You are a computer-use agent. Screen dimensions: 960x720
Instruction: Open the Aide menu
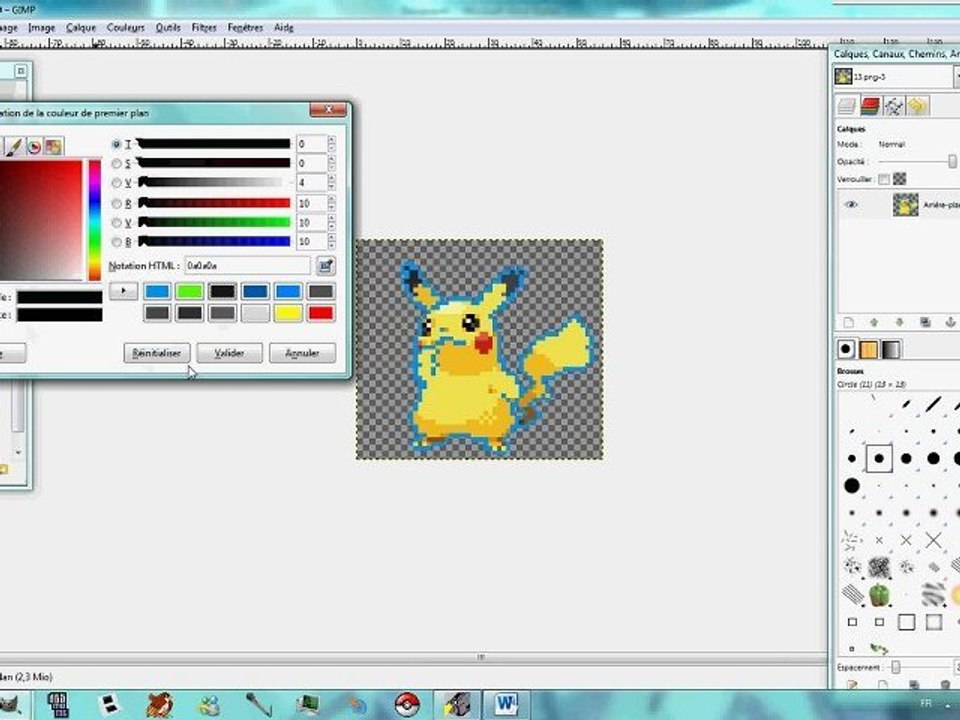click(x=283, y=28)
